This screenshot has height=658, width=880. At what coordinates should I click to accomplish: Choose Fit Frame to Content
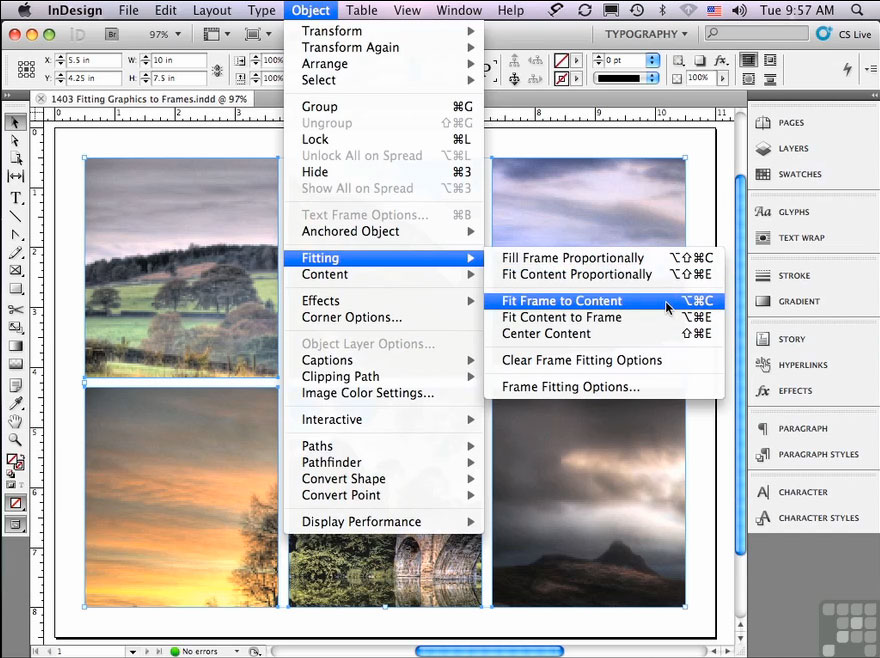coord(604,301)
